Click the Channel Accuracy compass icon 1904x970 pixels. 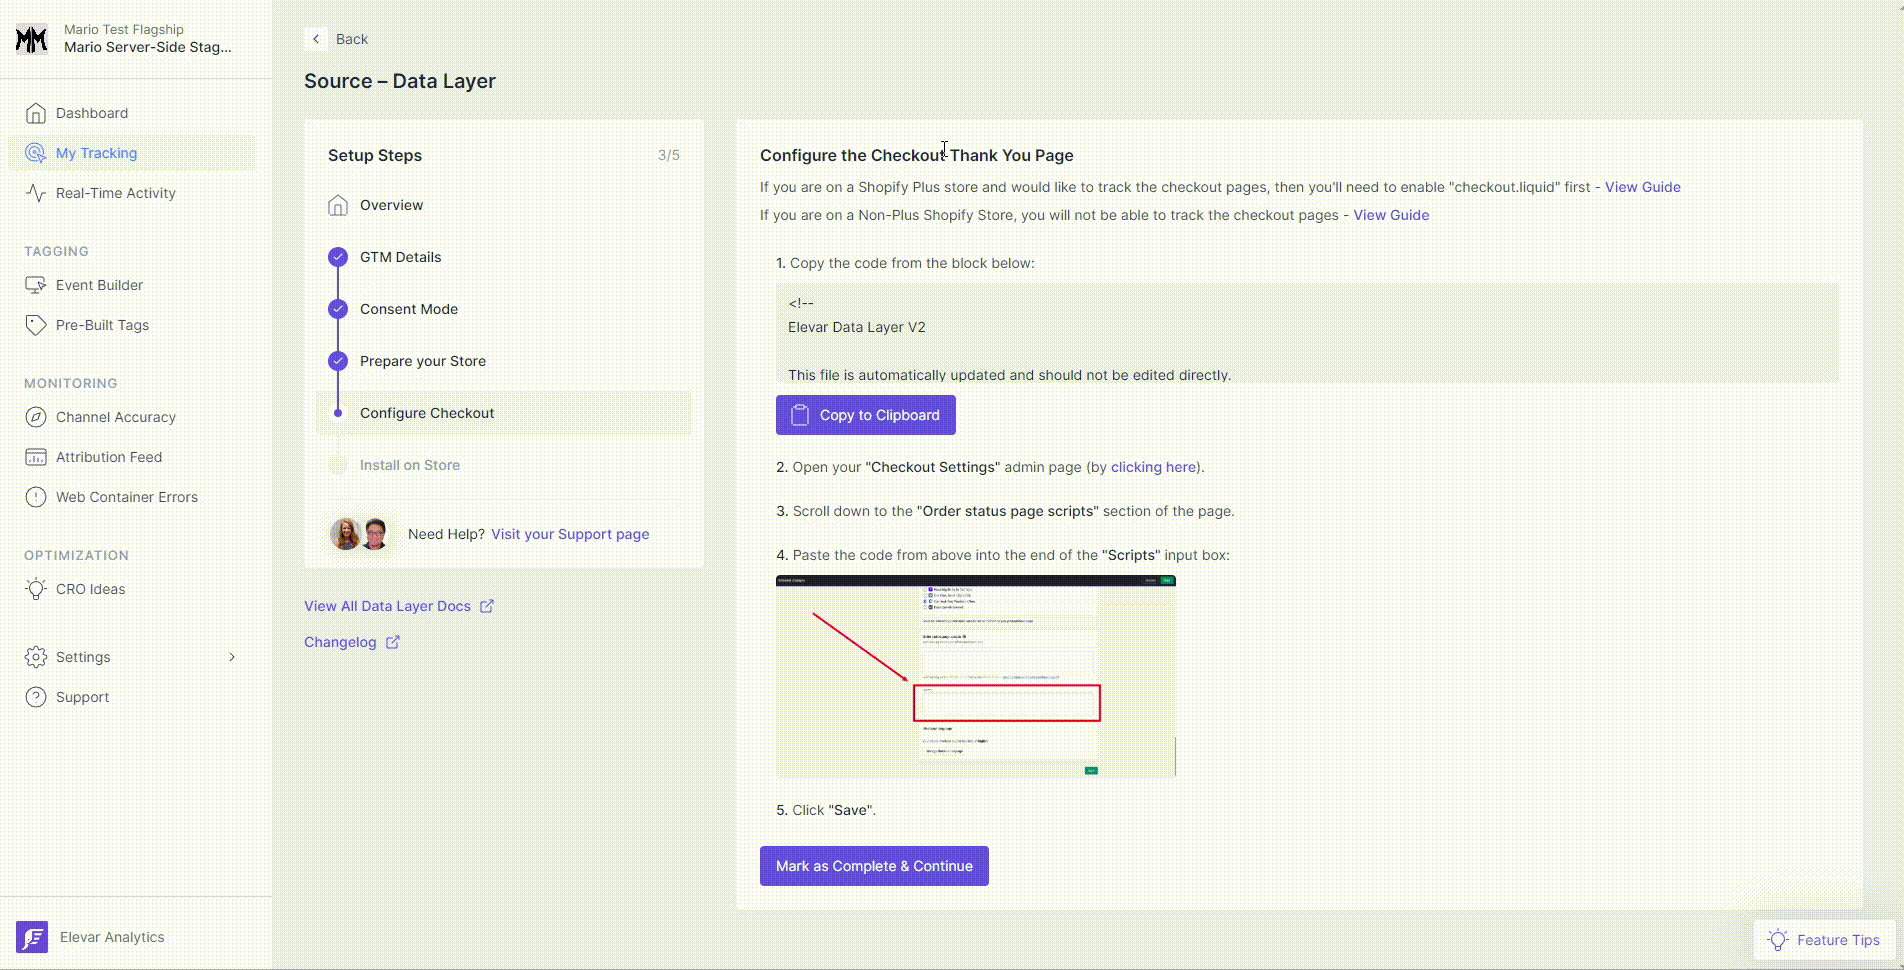coord(36,417)
